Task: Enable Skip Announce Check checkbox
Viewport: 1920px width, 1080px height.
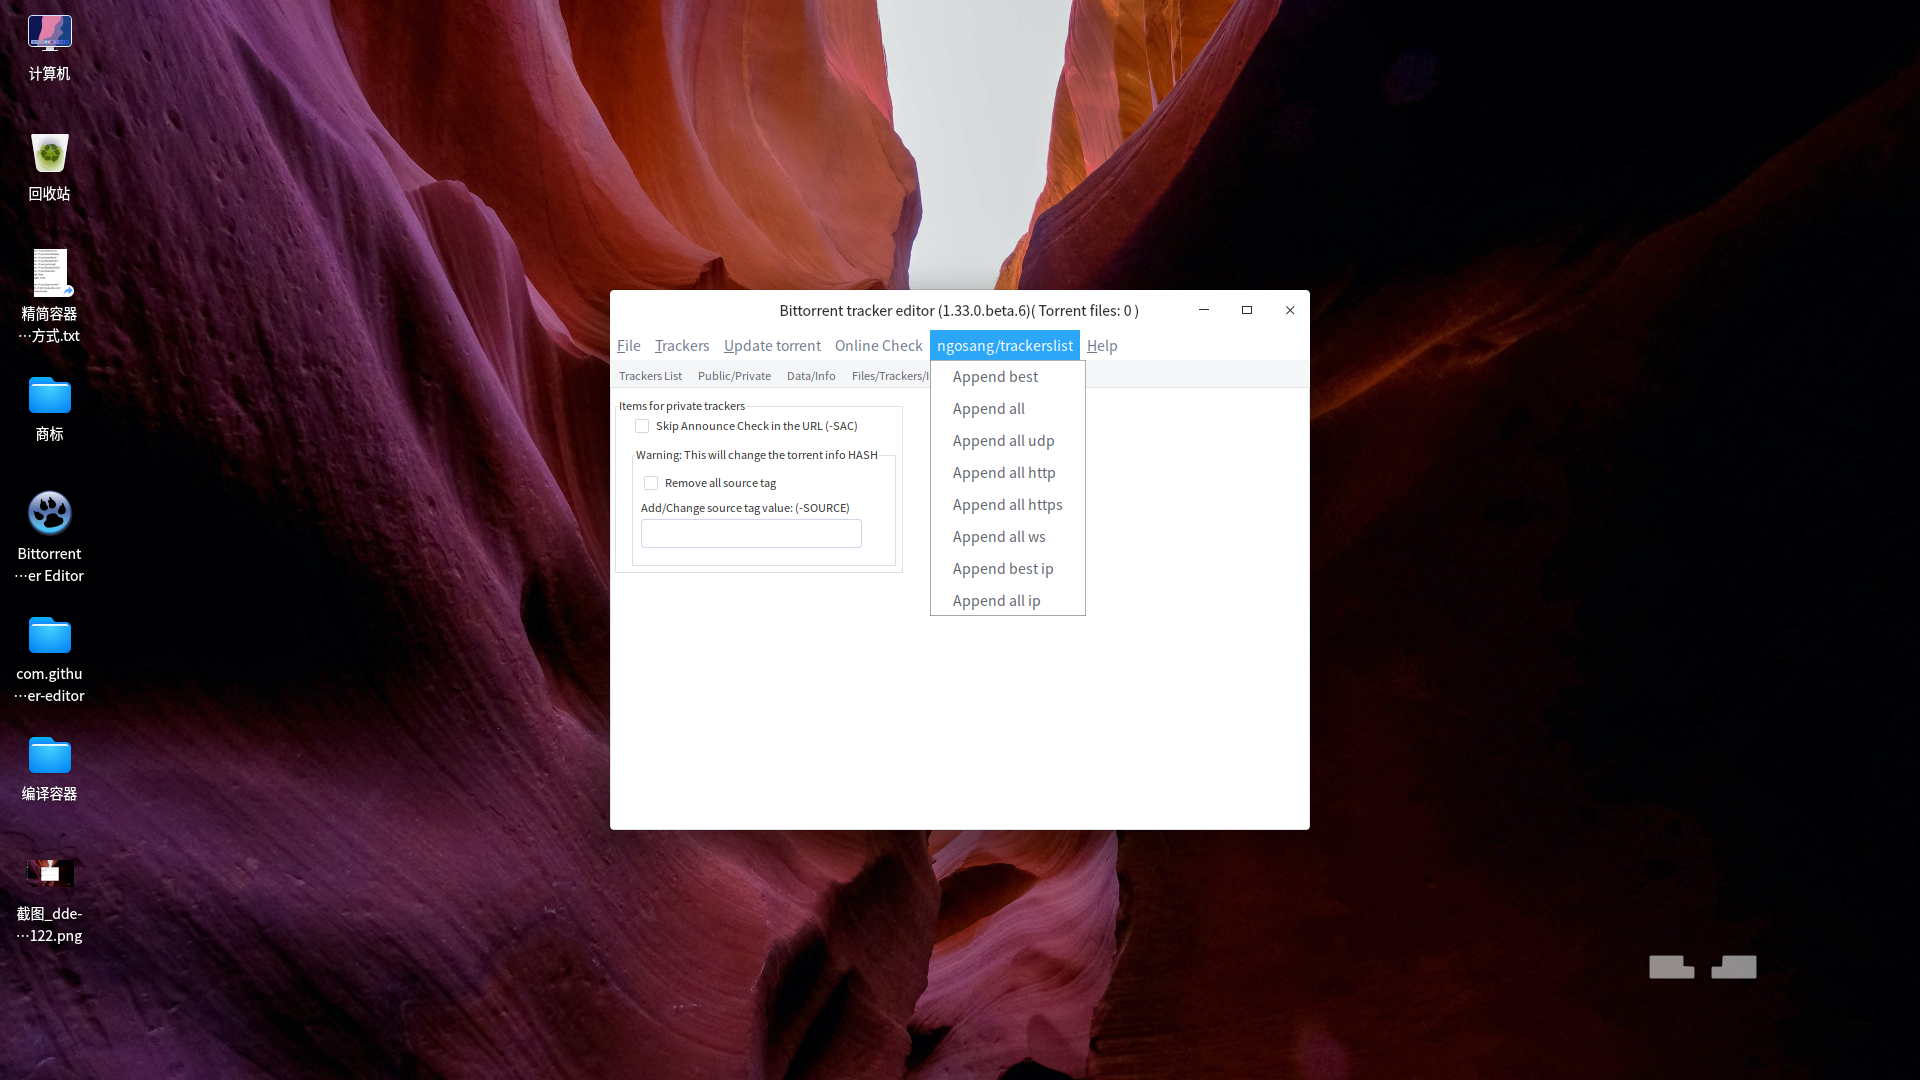Action: coord(642,426)
